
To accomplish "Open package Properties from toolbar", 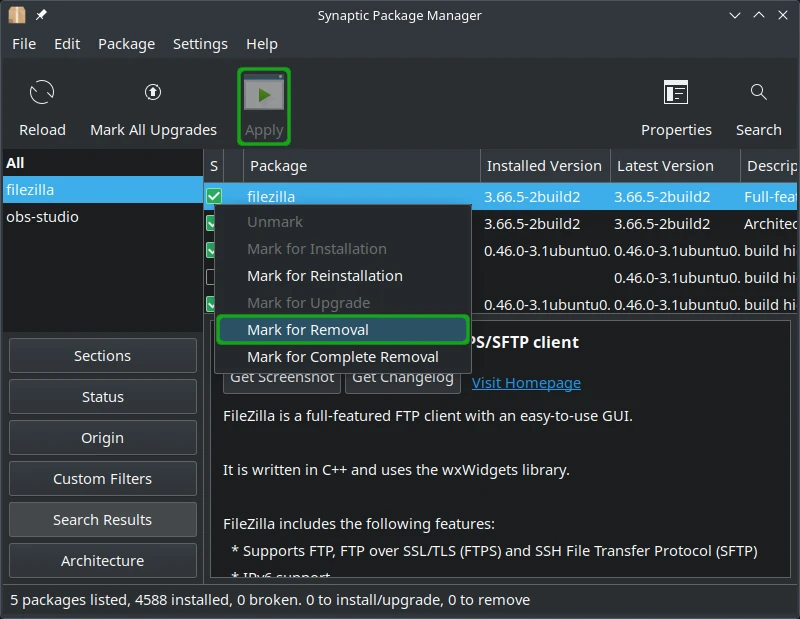I will [x=676, y=93].
